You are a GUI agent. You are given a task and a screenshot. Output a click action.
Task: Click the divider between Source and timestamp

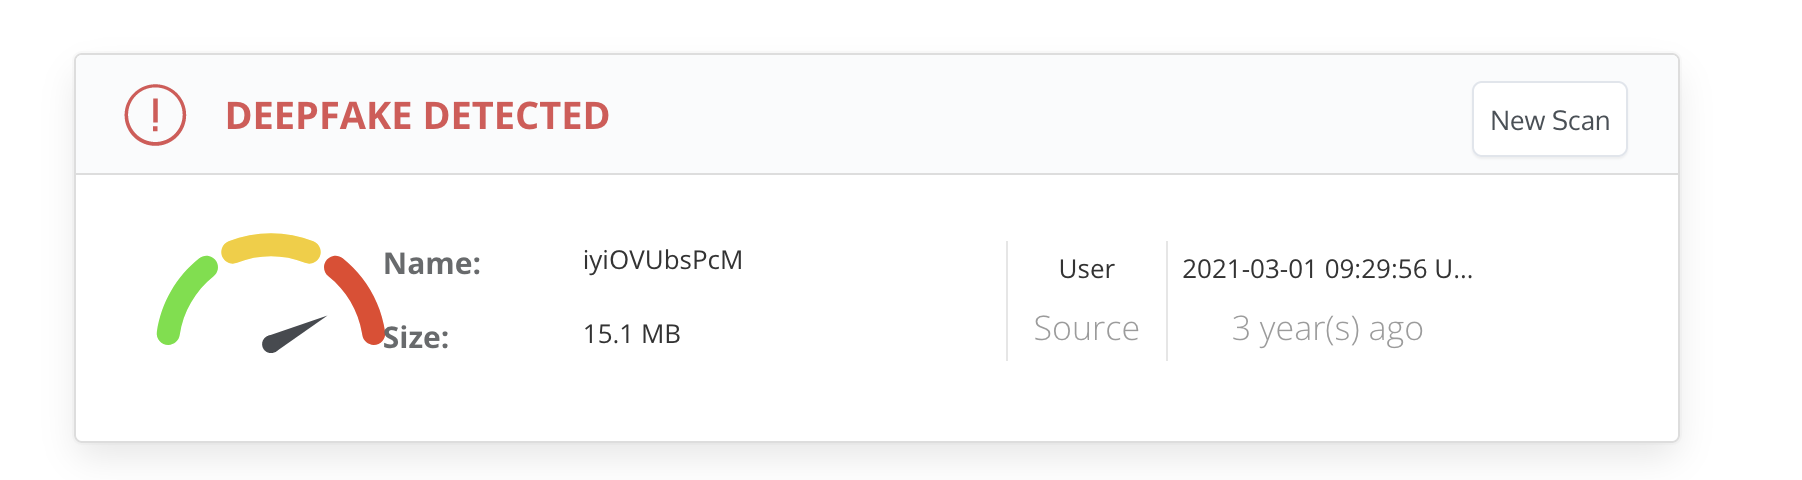point(1167,300)
